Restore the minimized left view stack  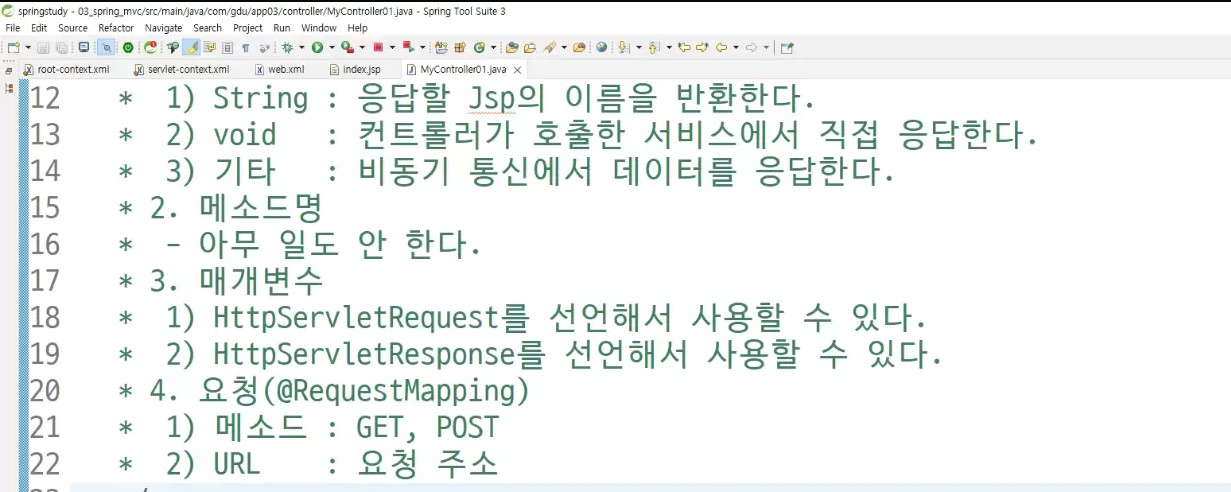8,71
